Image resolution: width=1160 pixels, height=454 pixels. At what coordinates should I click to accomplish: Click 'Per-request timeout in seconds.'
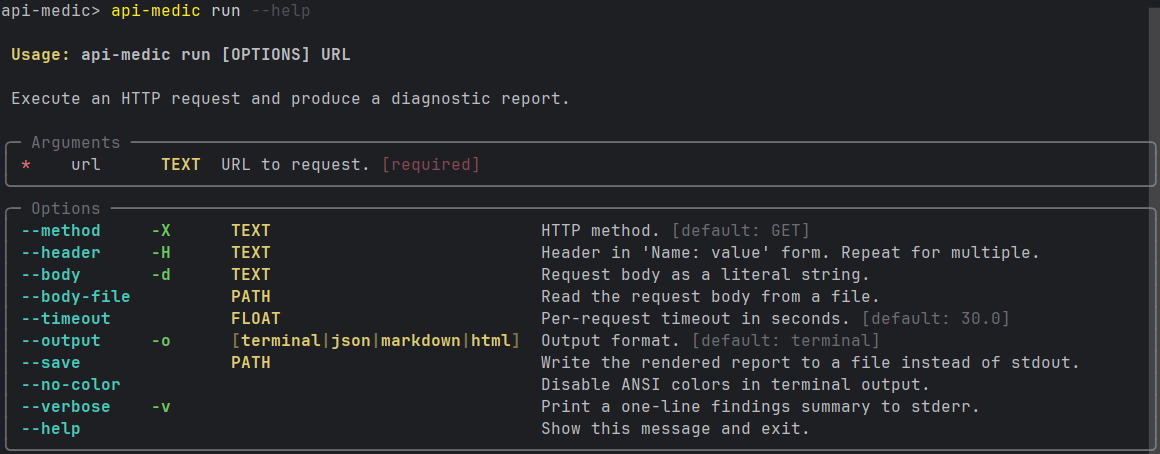(695, 319)
